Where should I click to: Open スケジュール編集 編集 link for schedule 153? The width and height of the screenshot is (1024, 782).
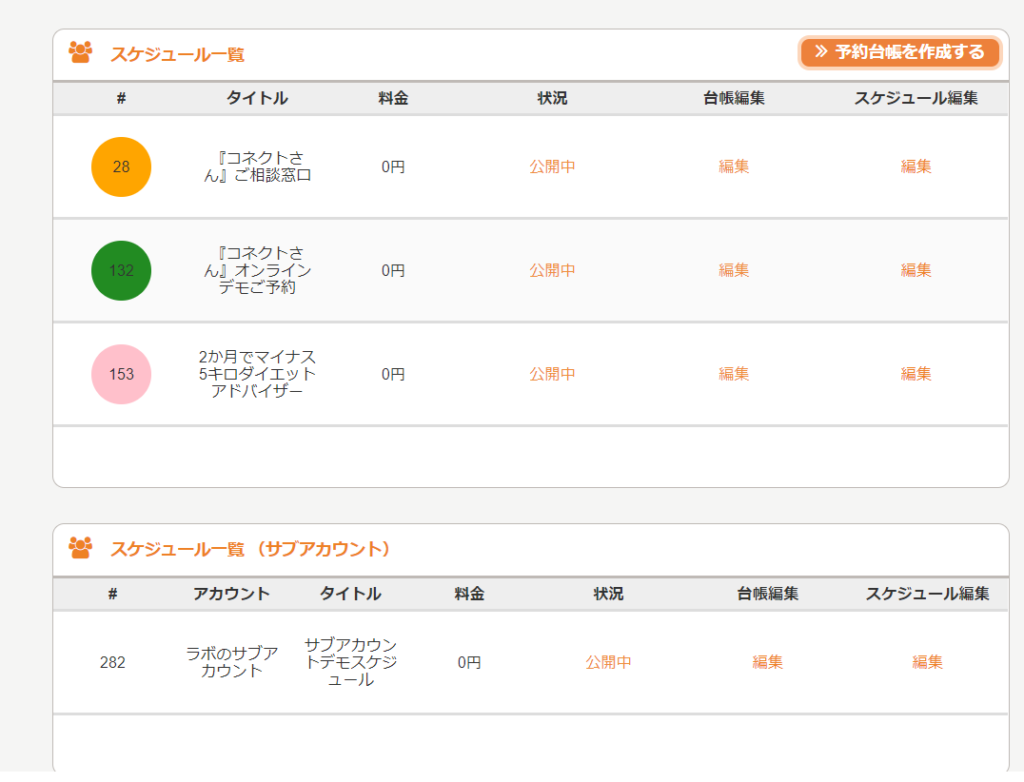pyautogui.click(x=916, y=374)
